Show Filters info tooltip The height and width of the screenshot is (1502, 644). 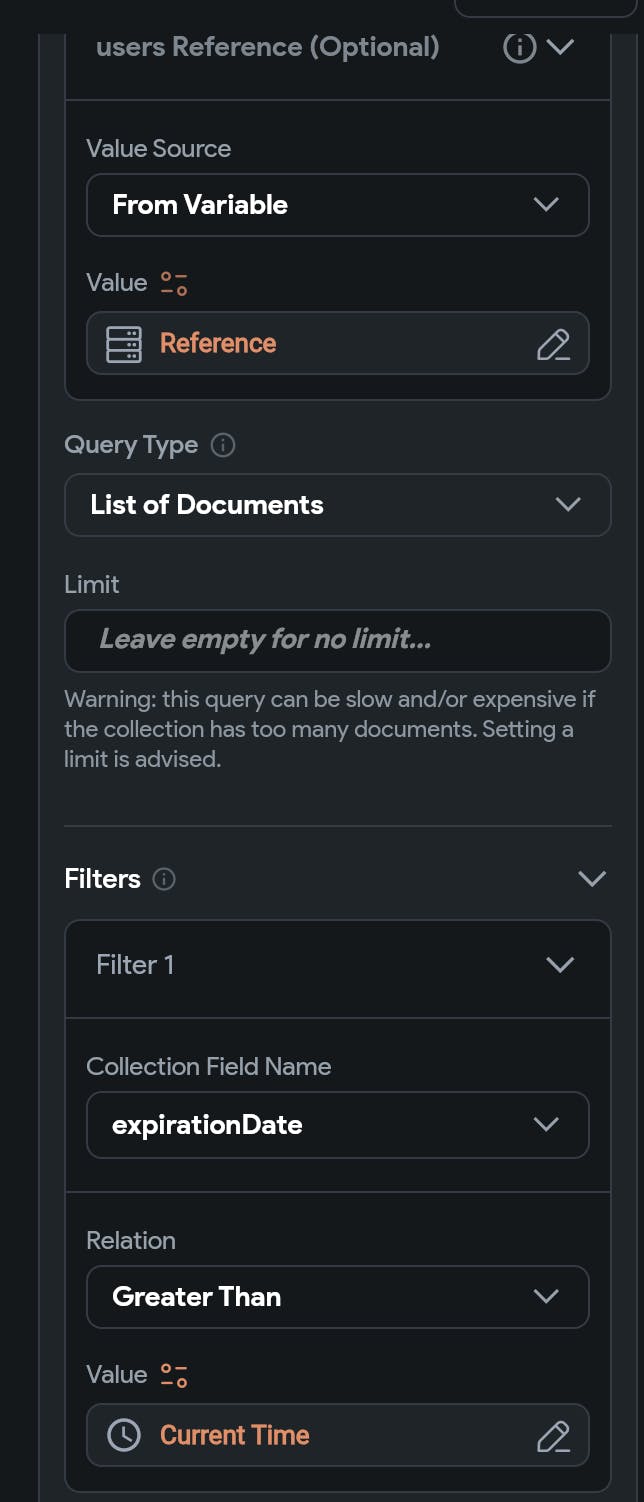coord(164,879)
